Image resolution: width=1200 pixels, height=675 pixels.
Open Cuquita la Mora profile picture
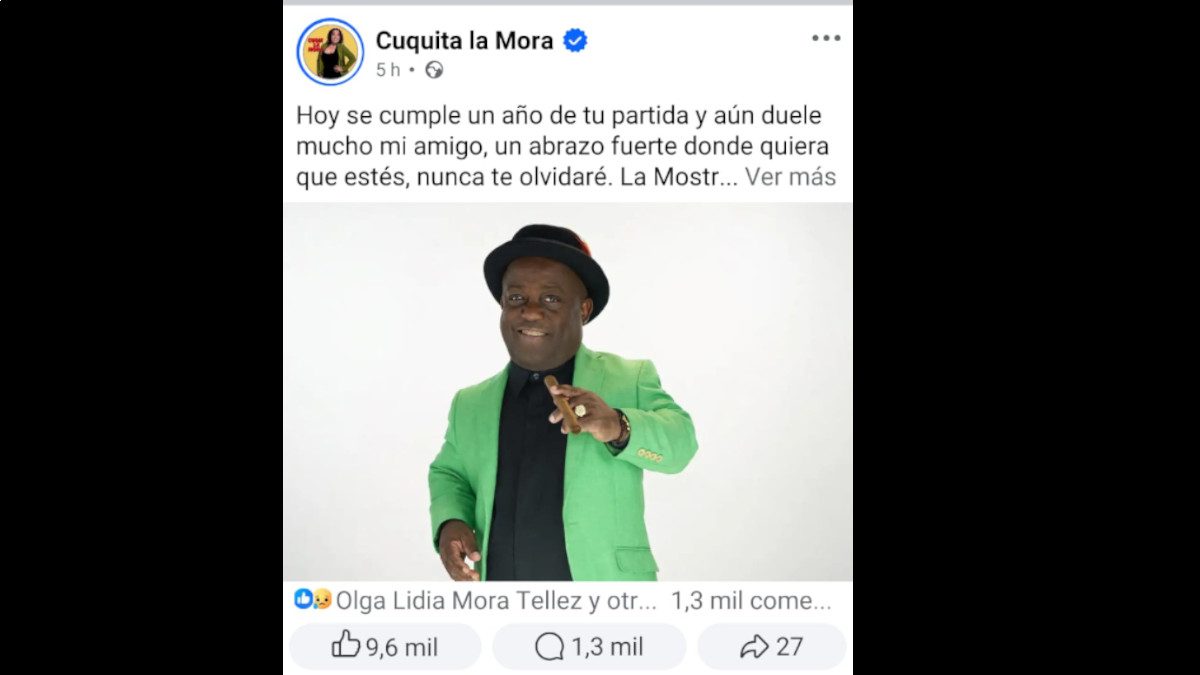(330, 52)
